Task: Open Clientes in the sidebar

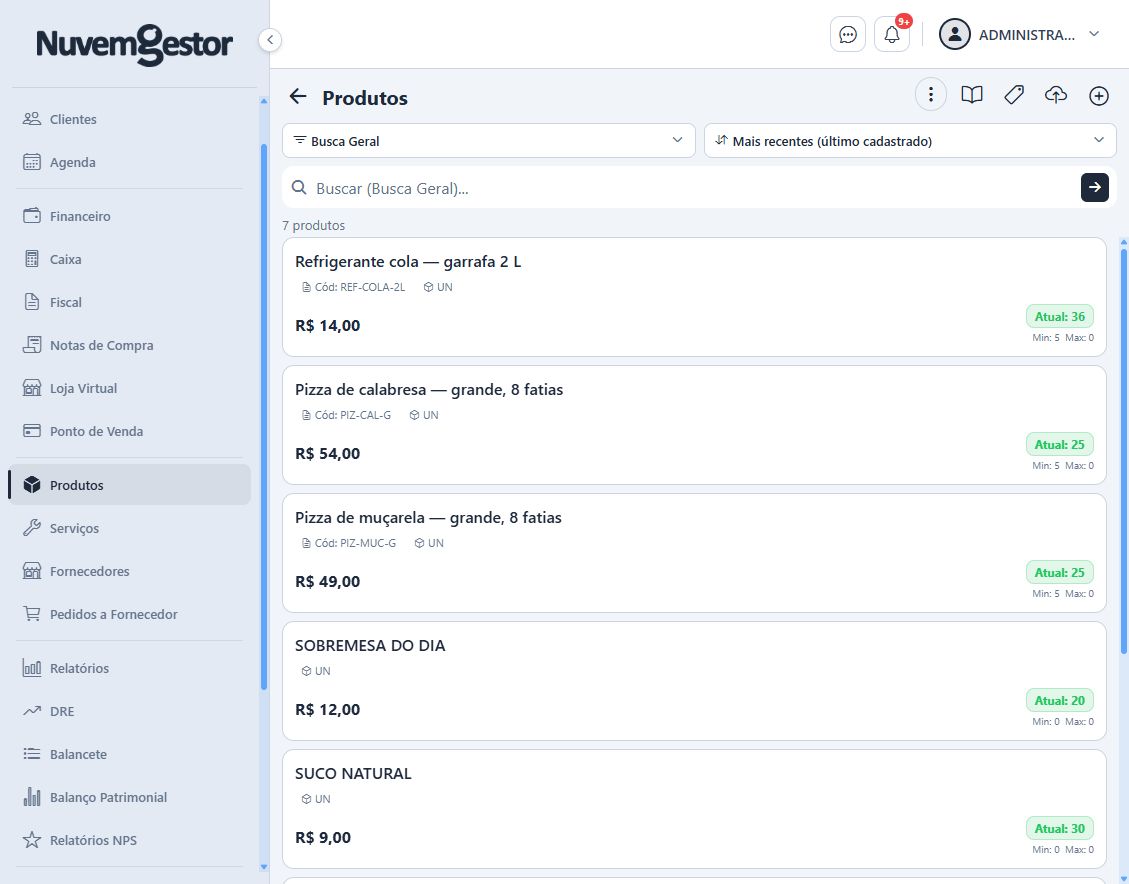Action: (130, 119)
